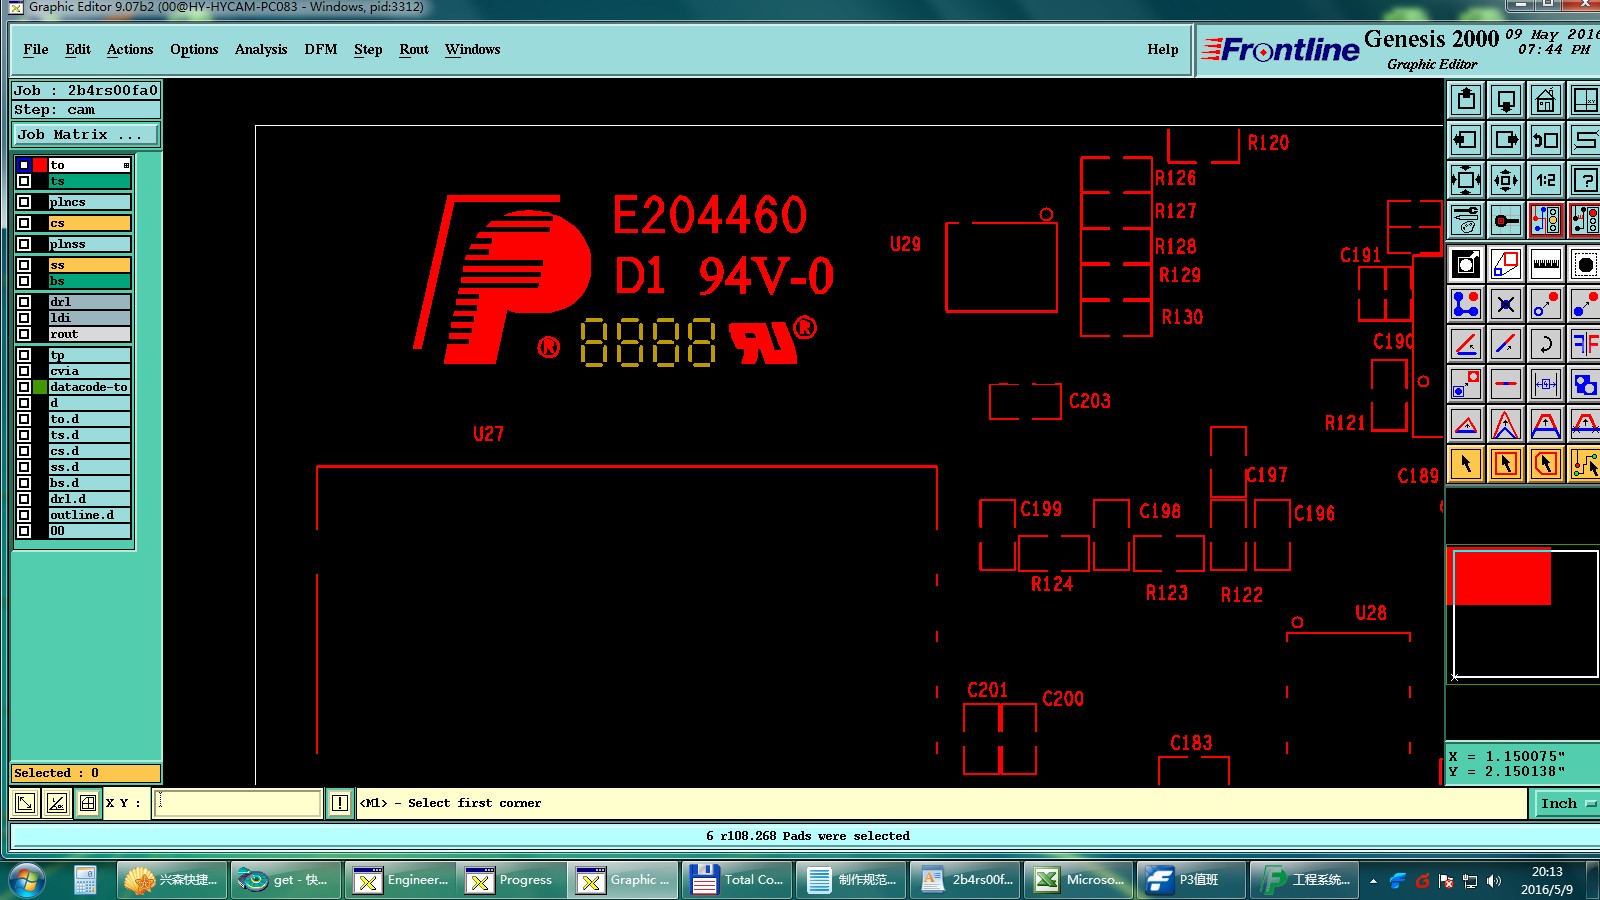
Task: Open the Analysis menu
Action: coord(261,49)
